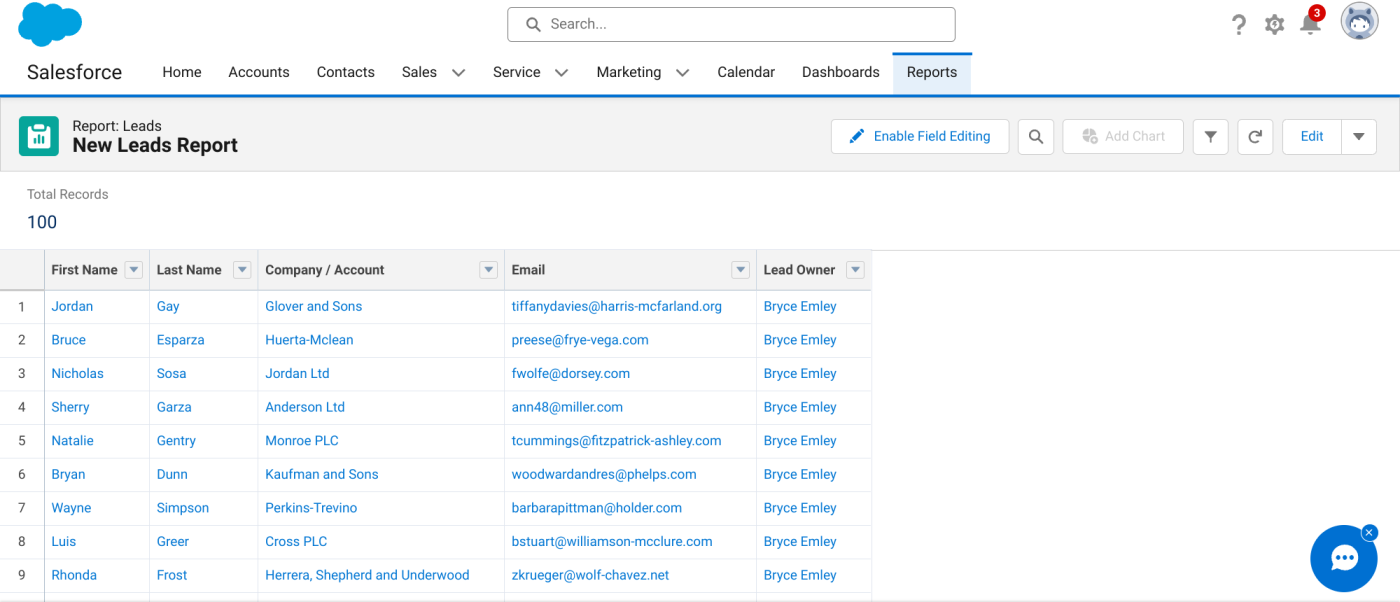Screen dimensions: 1400x602
Task: Open Lead Owner column dropdown arrow
Action: [855, 270]
